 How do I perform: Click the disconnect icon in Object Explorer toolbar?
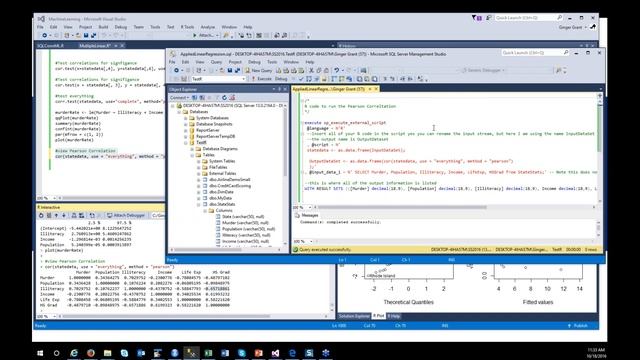(202, 98)
